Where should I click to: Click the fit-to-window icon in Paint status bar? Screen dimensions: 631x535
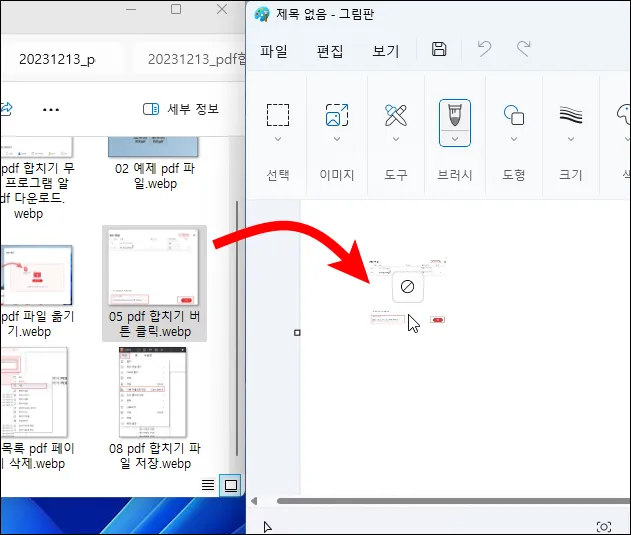point(604,527)
